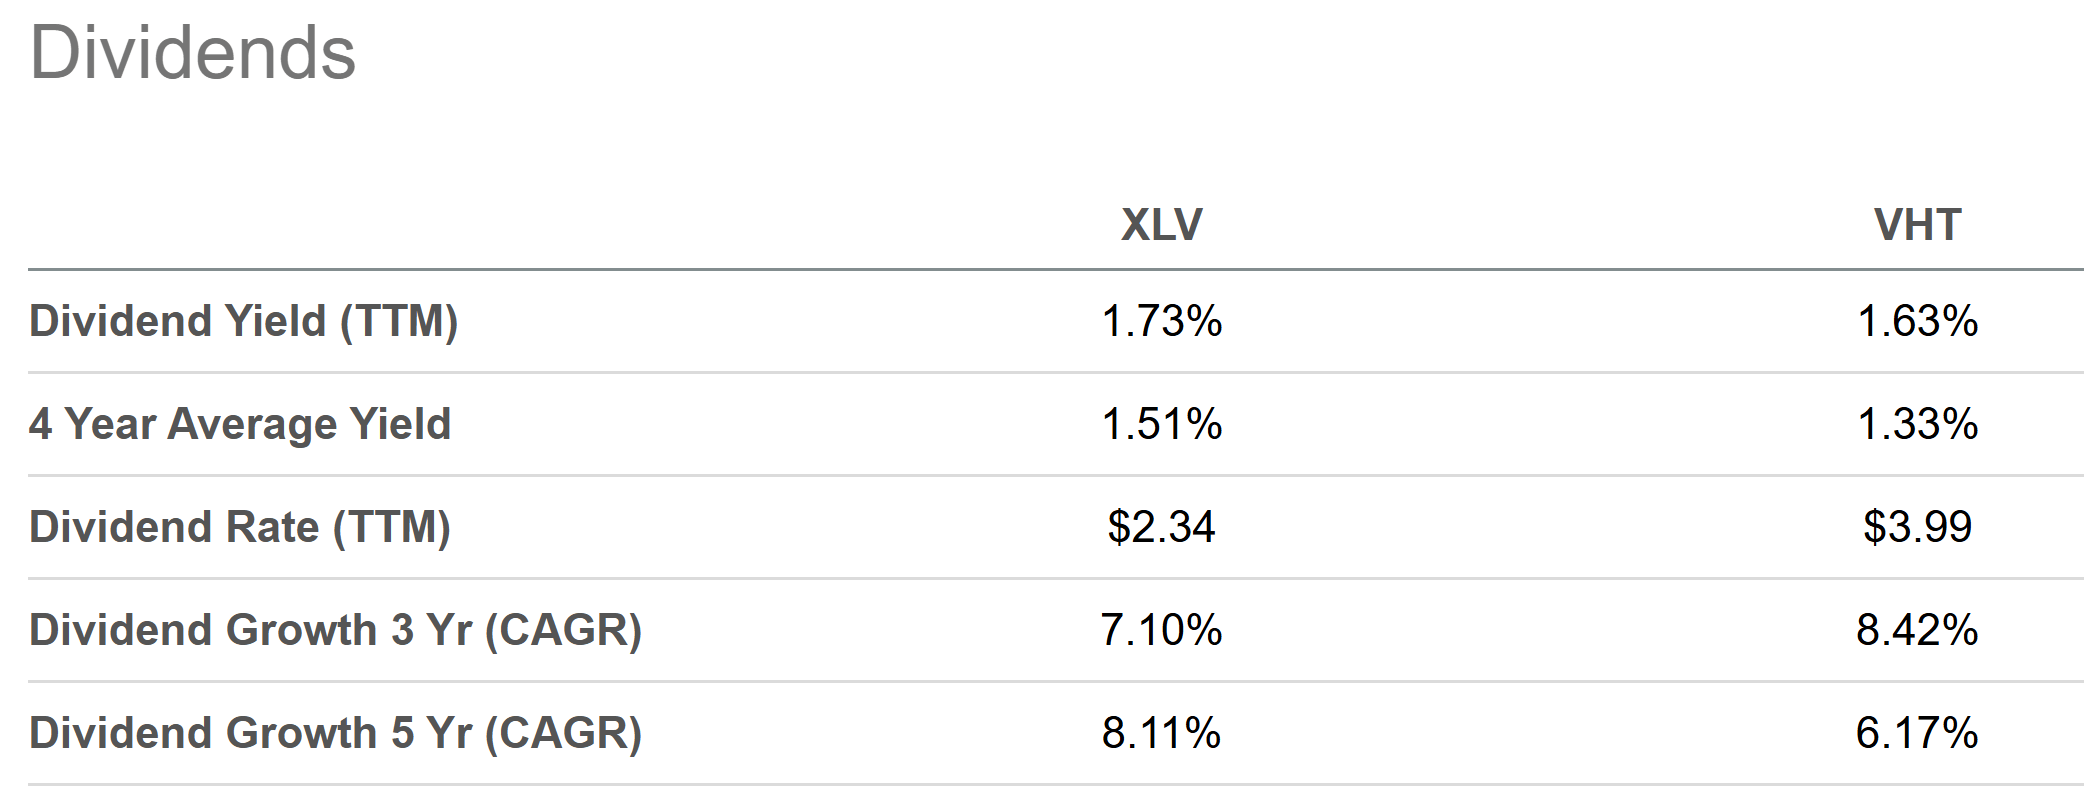Screen dimensions: 2084x791
Task: Click XLV dividend yield value 1.73%
Action: click(x=1161, y=321)
